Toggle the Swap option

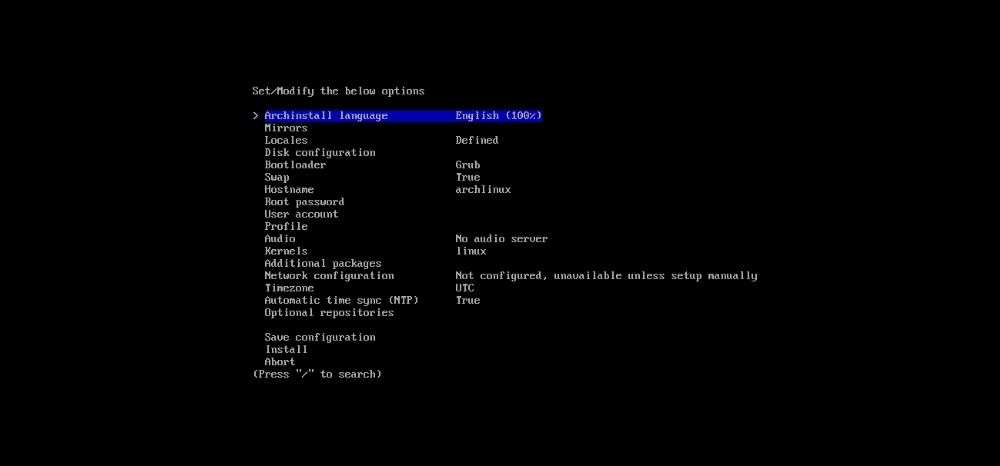click(x=277, y=177)
